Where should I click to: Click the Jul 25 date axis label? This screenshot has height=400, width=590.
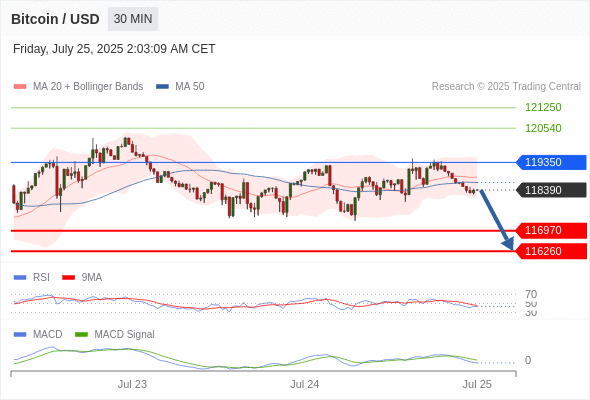(477, 385)
